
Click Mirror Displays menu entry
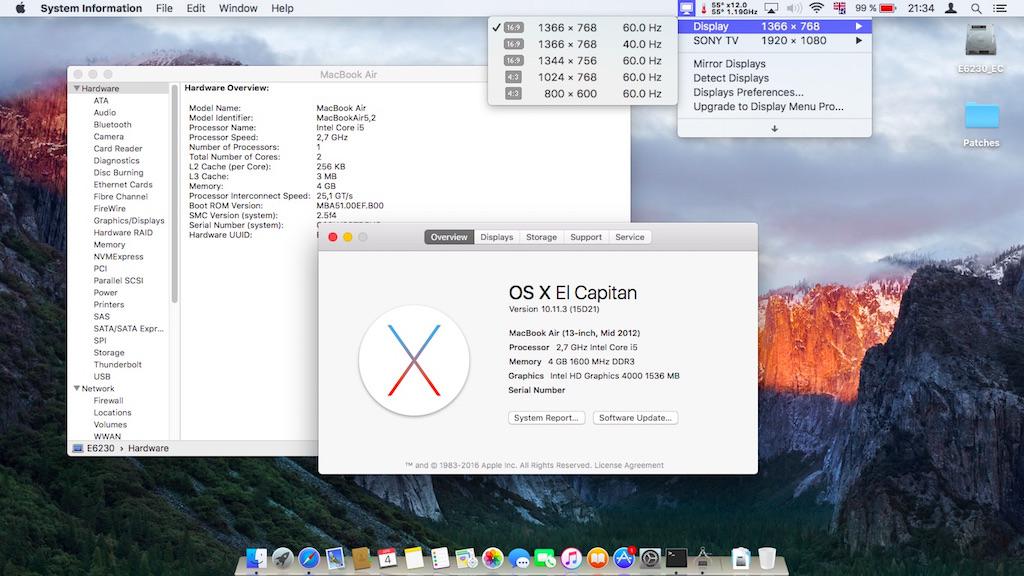tap(729, 64)
